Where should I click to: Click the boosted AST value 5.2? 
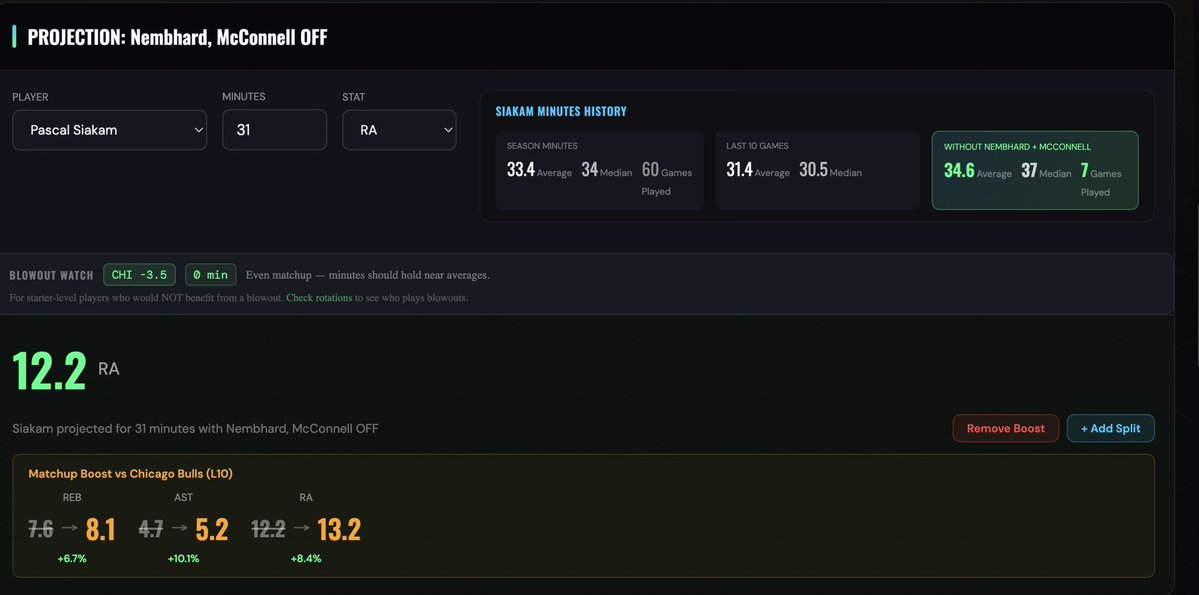tap(212, 529)
